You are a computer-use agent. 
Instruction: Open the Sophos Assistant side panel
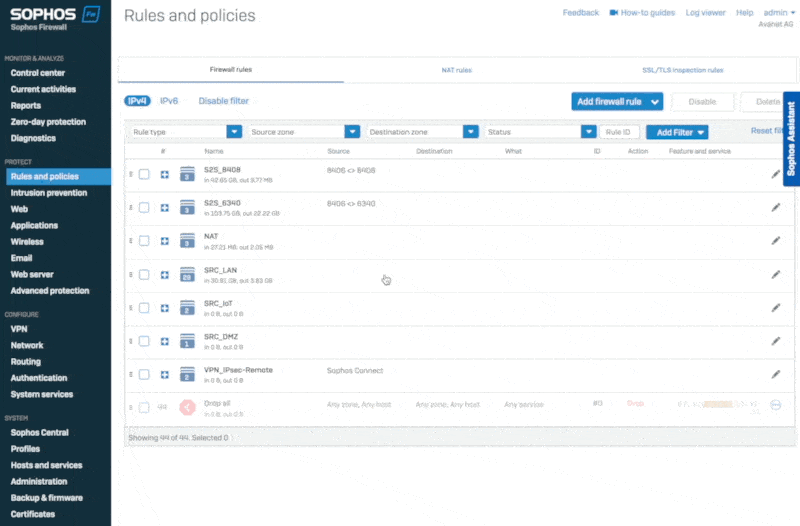pos(791,139)
